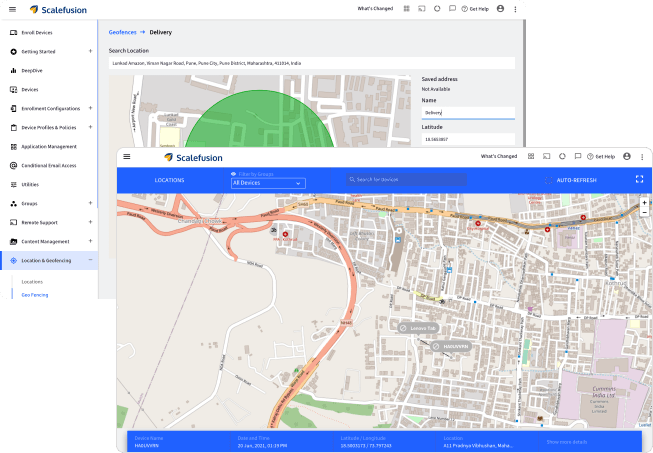Click apps grid icon in back window header
This screenshot has width=653, height=453.
point(406,9)
